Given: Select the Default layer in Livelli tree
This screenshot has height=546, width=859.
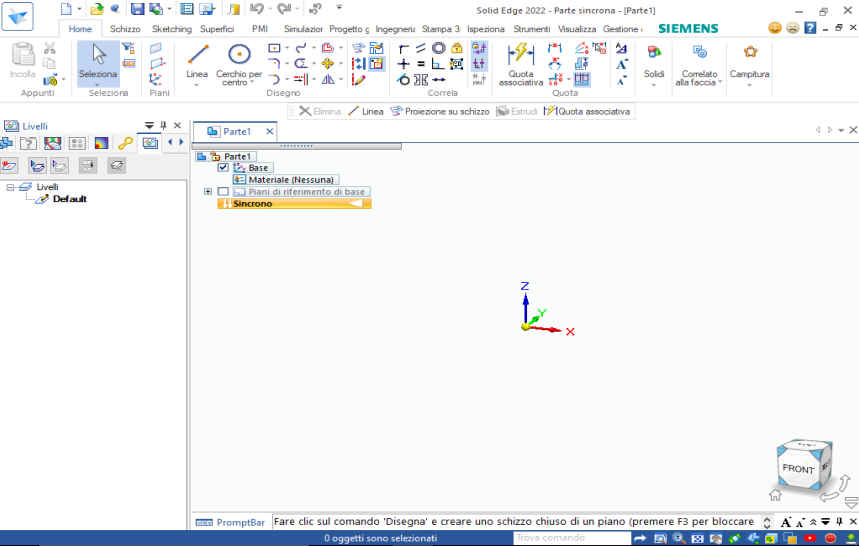Looking at the screenshot, I should coord(69,199).
